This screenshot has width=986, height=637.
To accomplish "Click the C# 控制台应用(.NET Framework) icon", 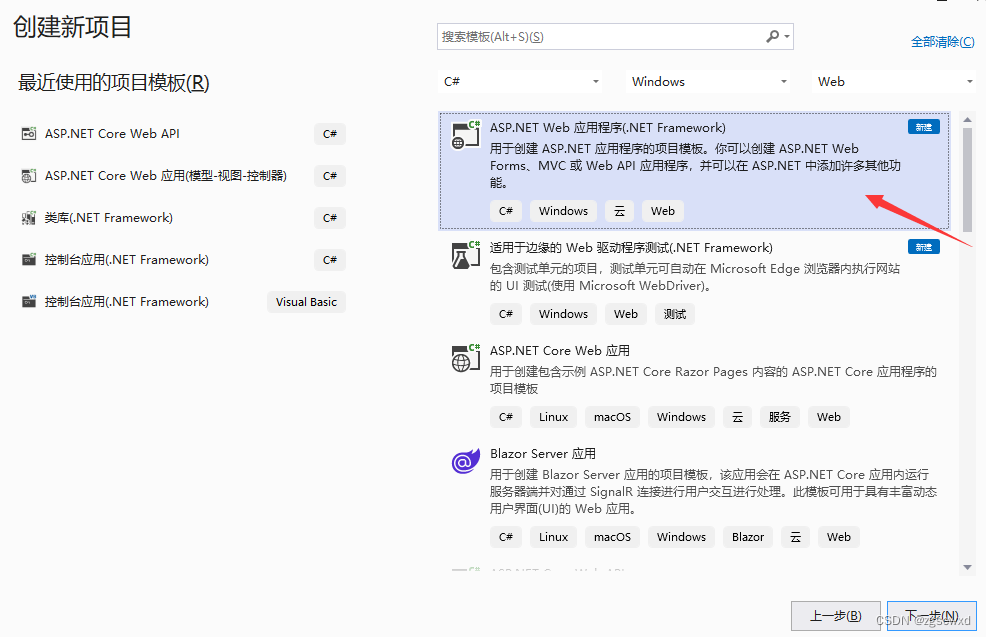I will pos(29,260).
